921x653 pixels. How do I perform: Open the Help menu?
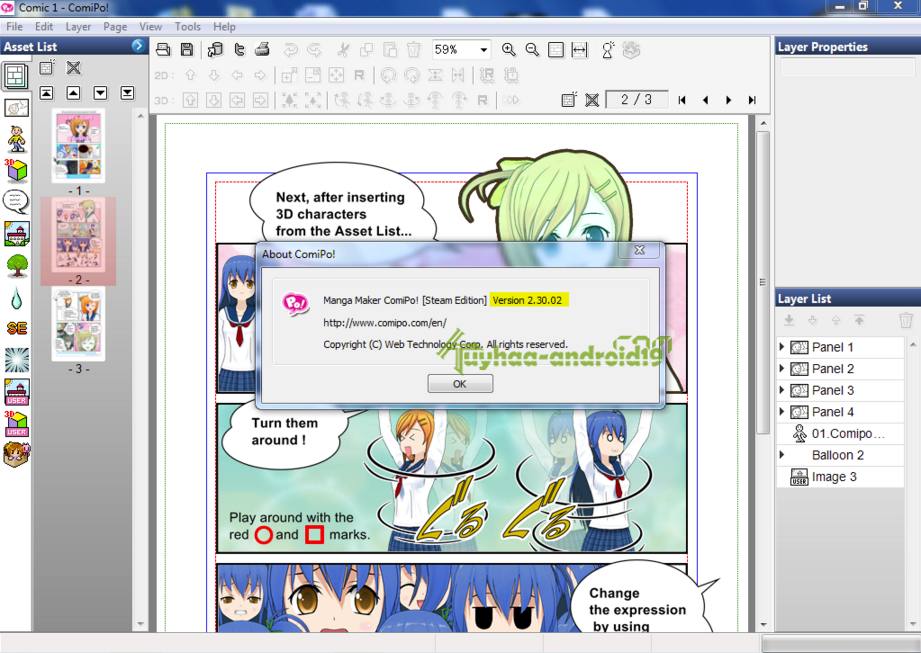(x=224, y=26)
